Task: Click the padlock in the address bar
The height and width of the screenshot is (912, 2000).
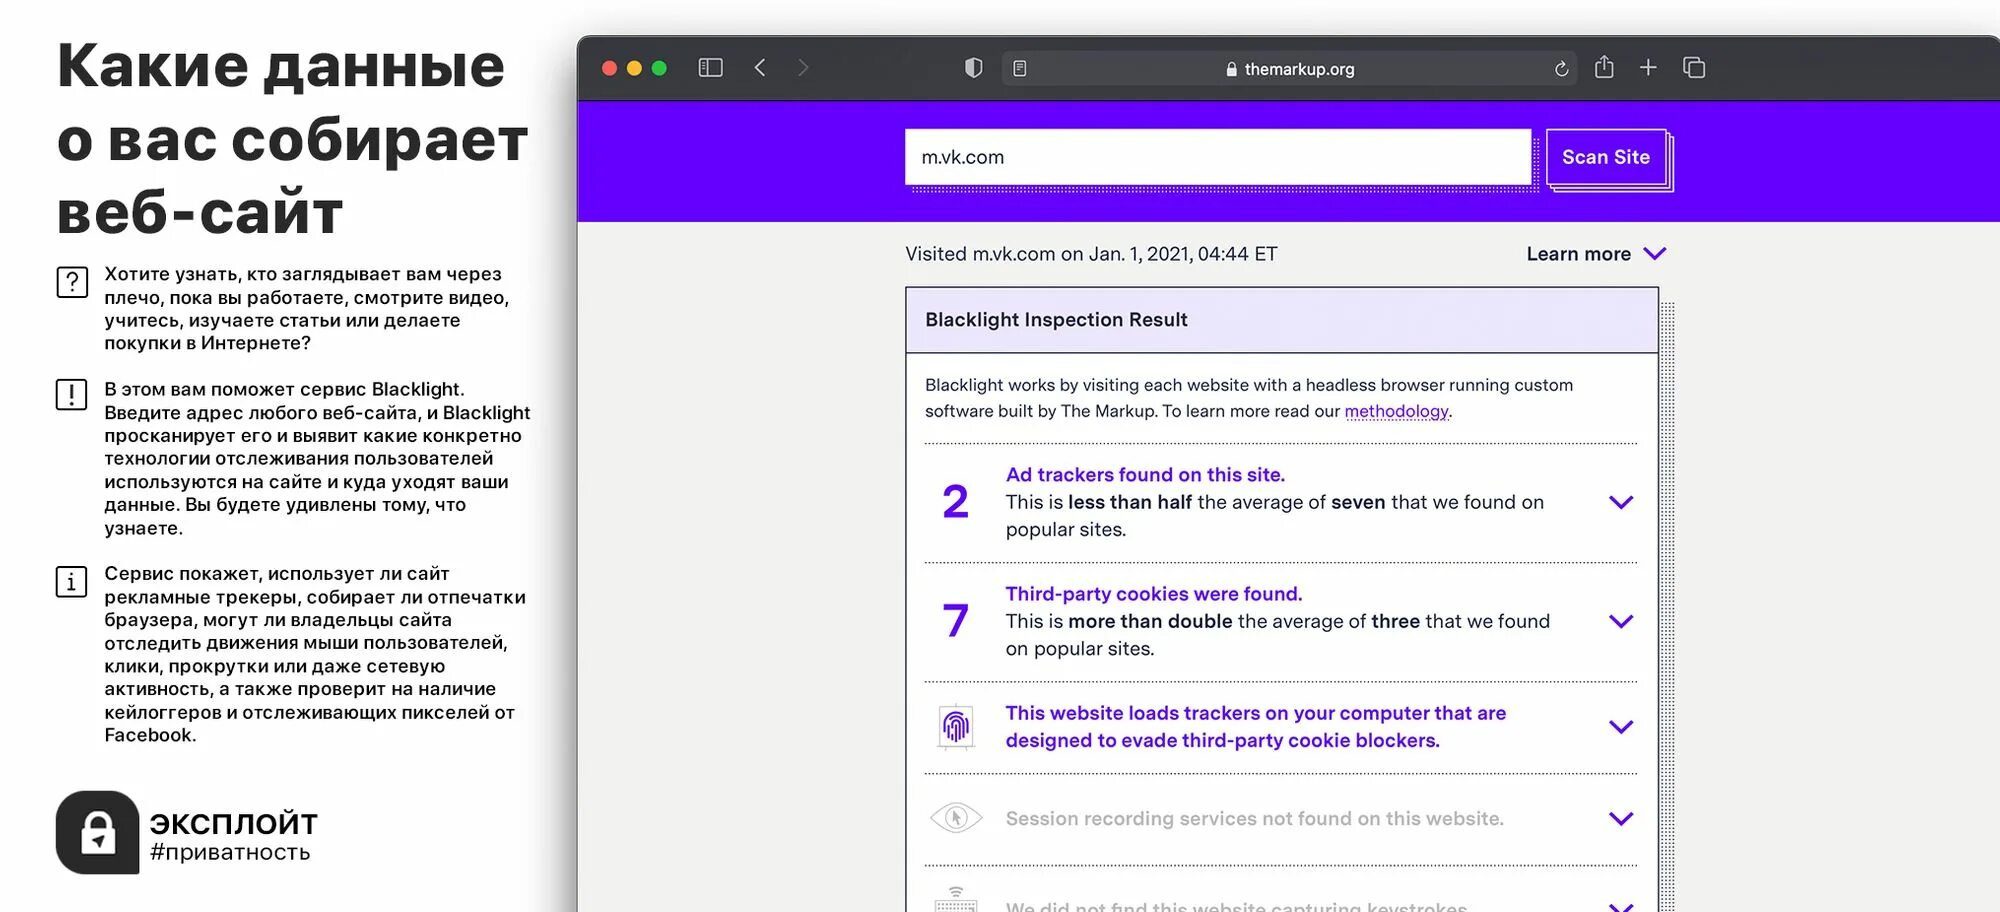Action: [x=1231, y=69]
